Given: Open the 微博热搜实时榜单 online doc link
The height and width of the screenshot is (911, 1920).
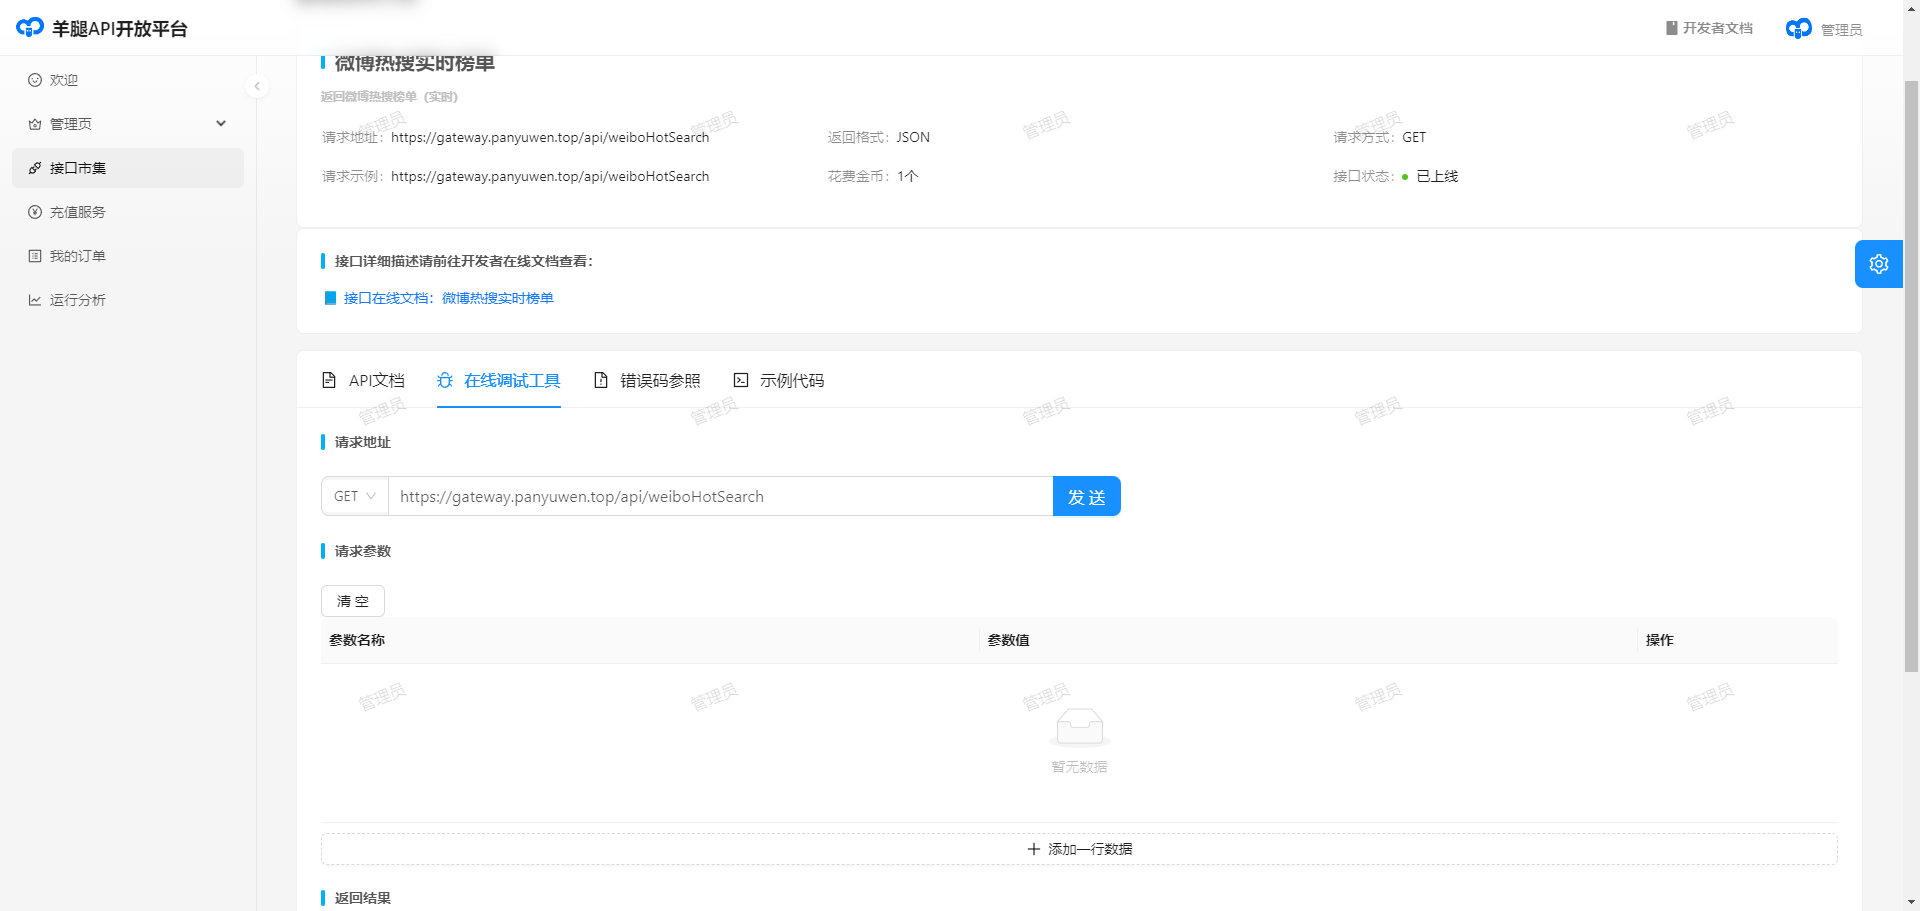Looking at the screenshot, I should click(448, 298).
